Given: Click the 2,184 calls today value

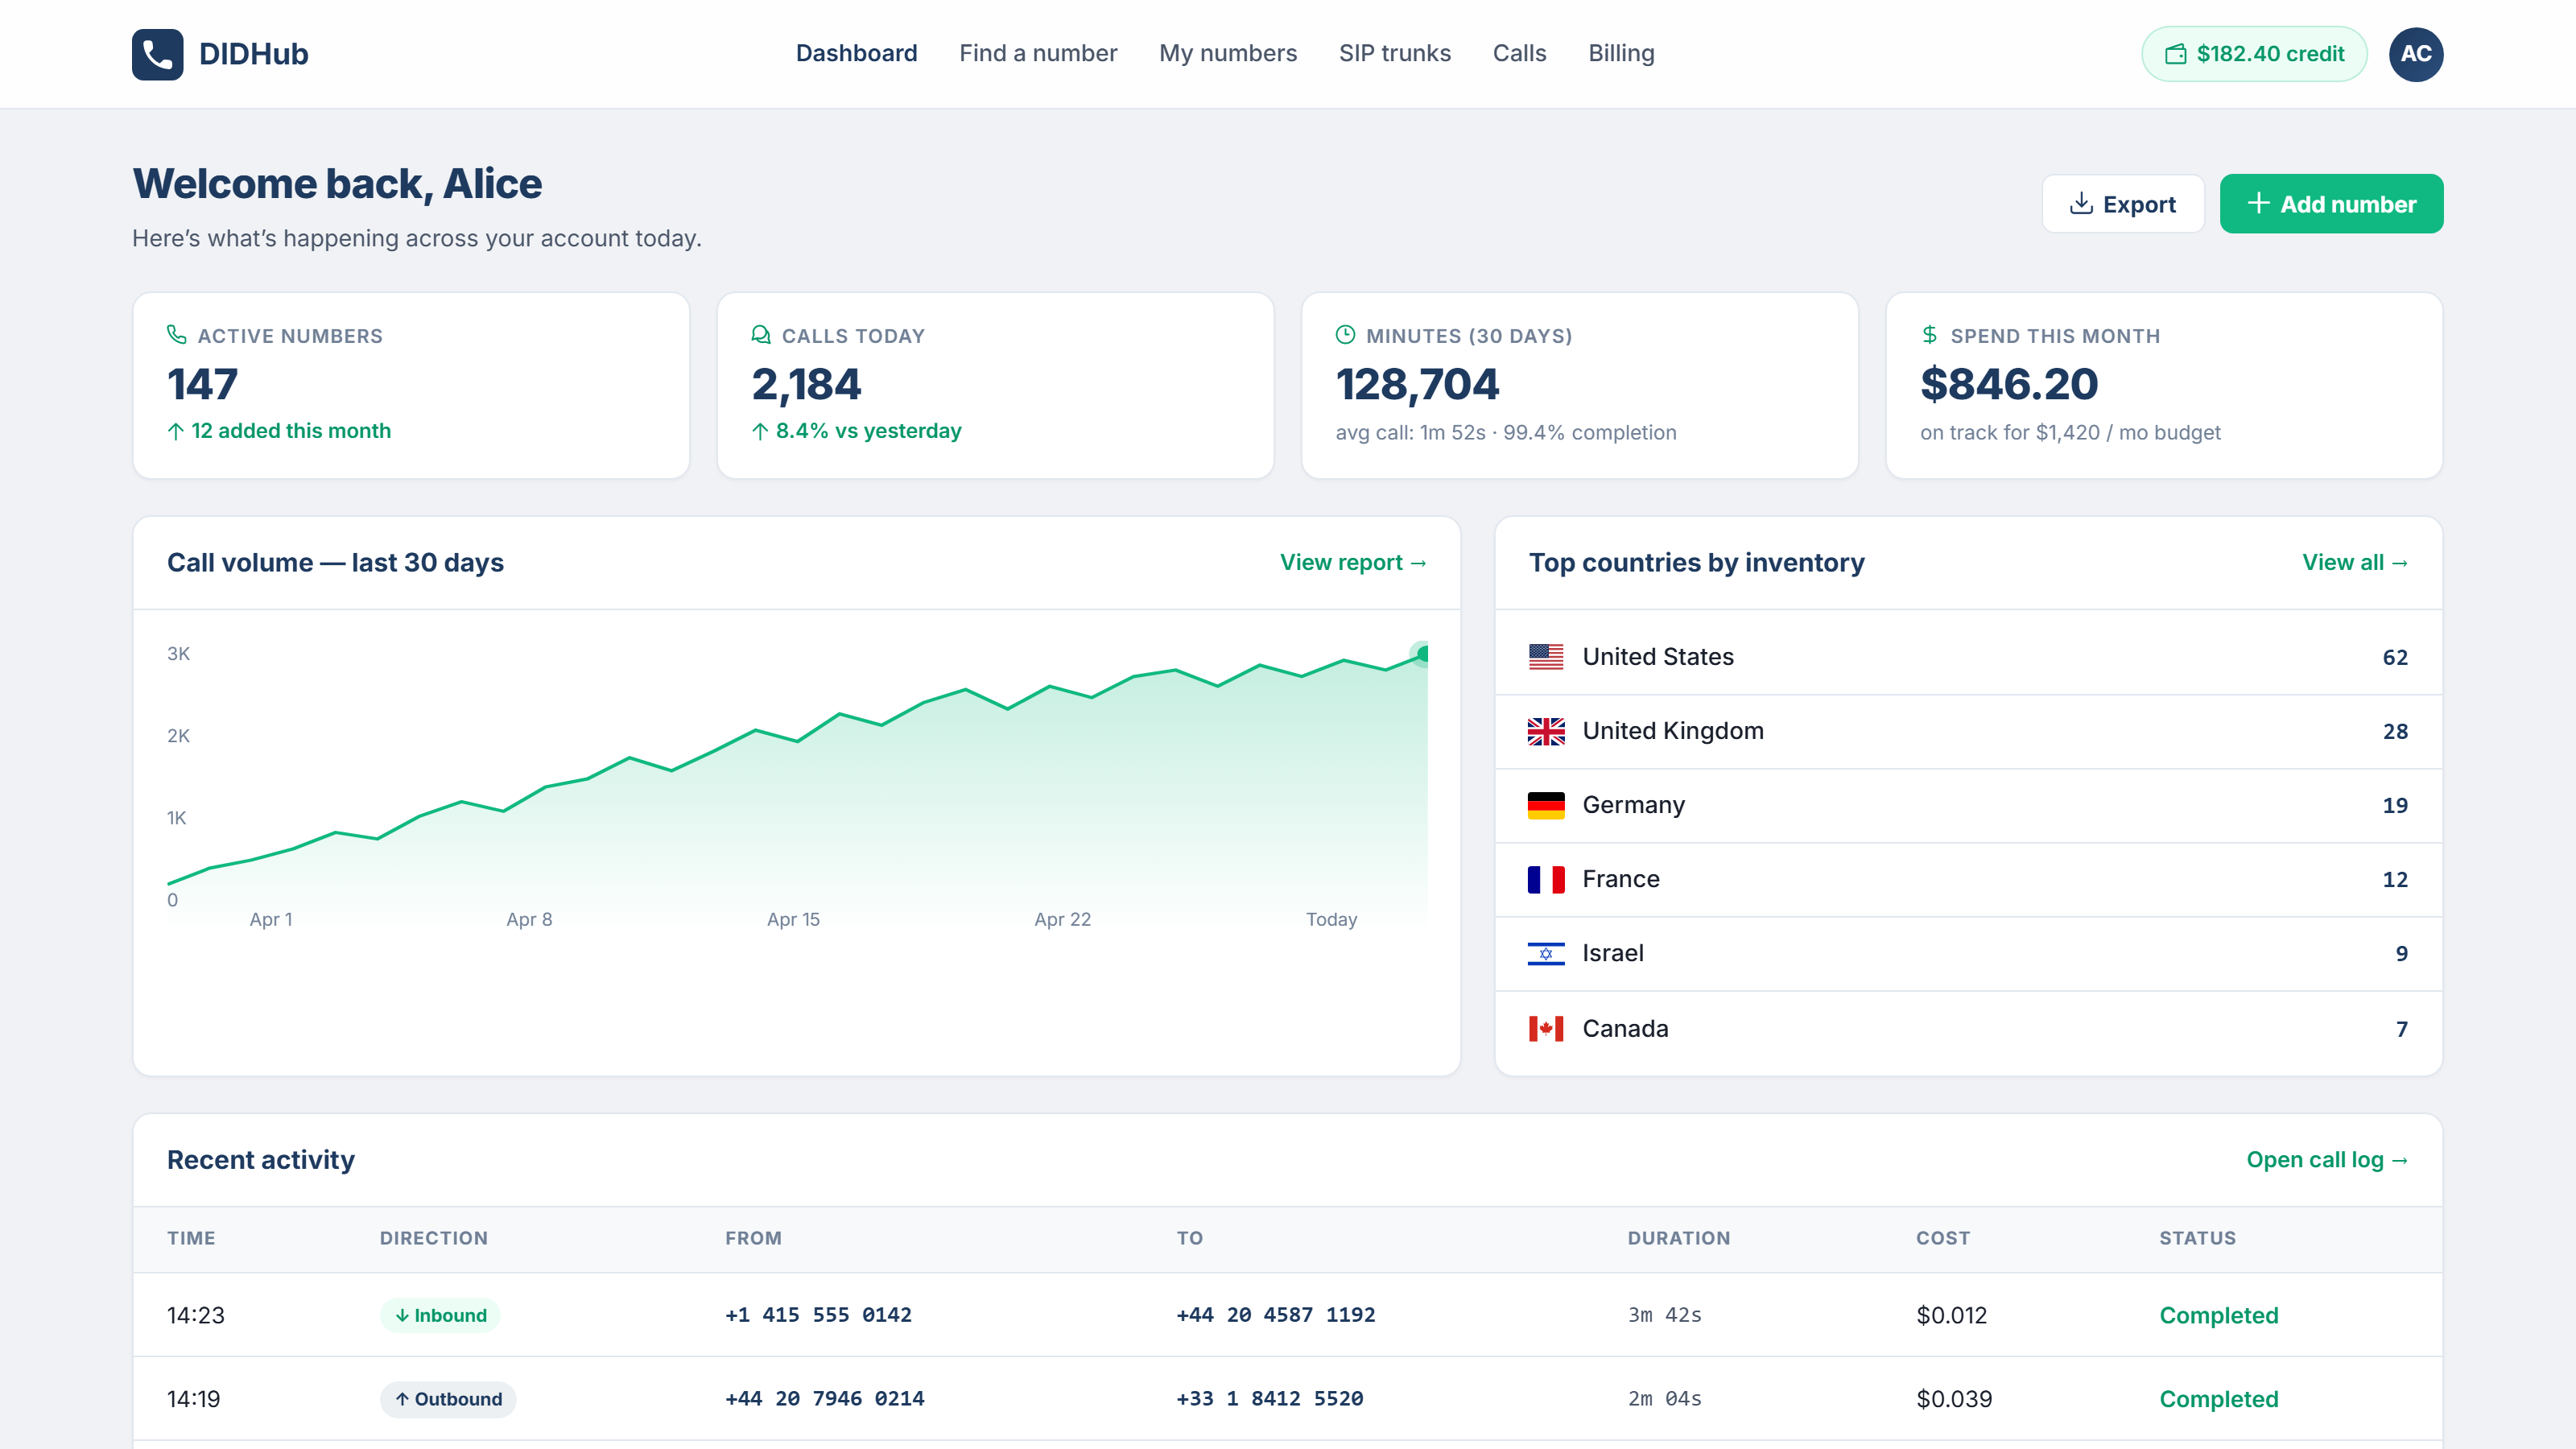Looking at the screenshot, I should tap(806, 384).
